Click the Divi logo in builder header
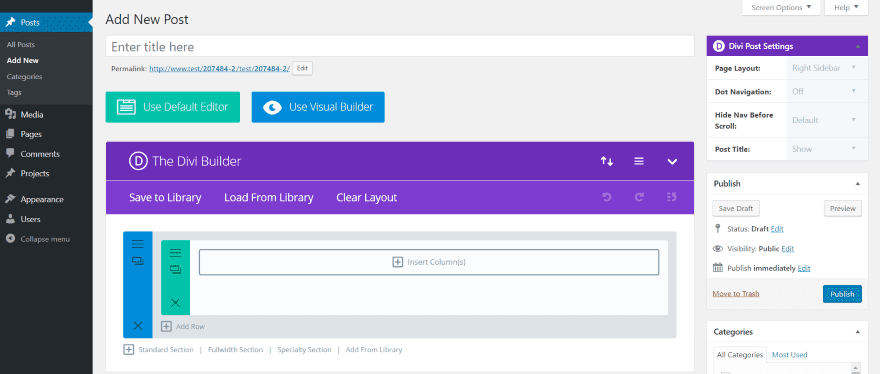Screen dimensions: 880x374 [138, 161]
